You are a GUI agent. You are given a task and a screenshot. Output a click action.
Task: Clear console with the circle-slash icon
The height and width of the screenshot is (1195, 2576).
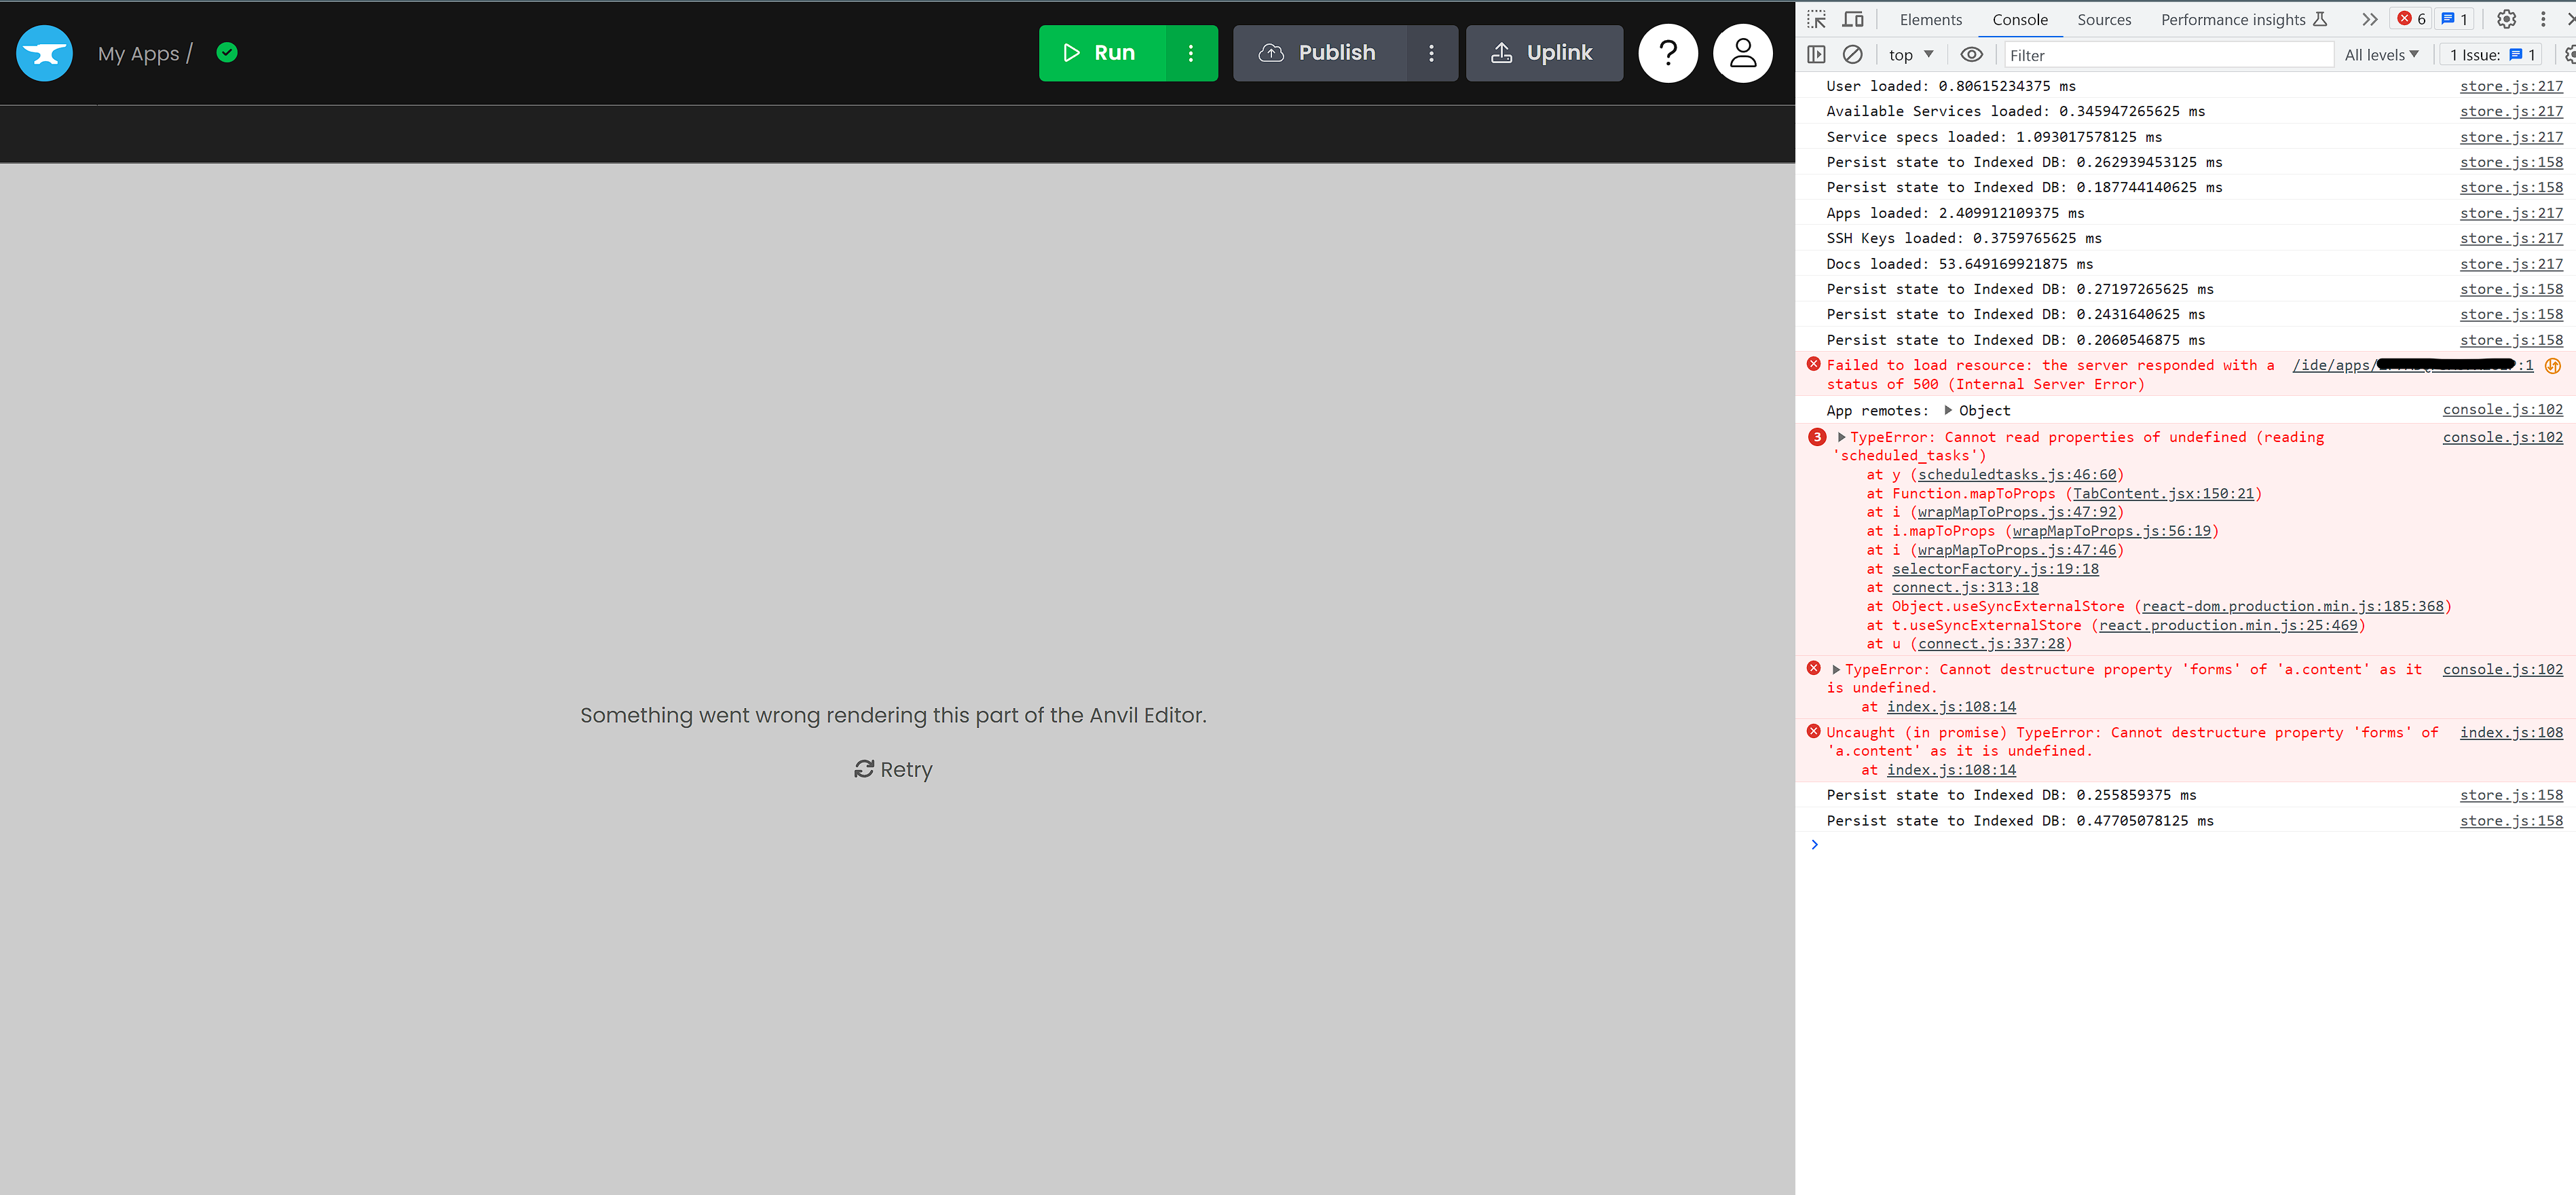coord(1852,55)
